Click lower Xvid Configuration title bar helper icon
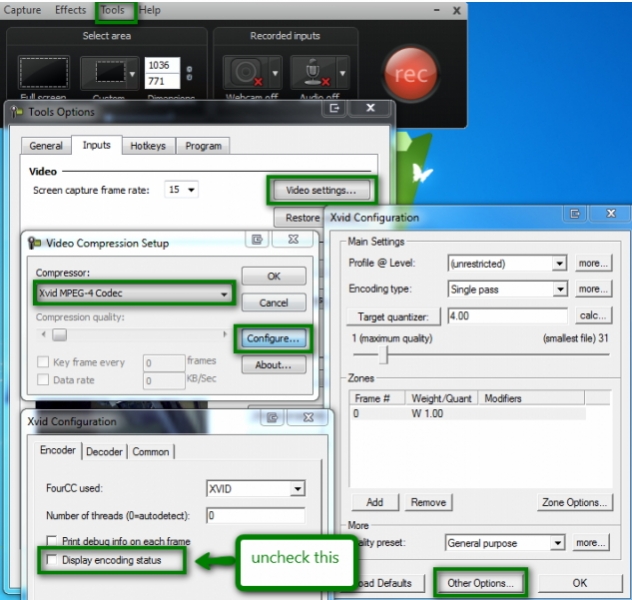 point(272,417)
